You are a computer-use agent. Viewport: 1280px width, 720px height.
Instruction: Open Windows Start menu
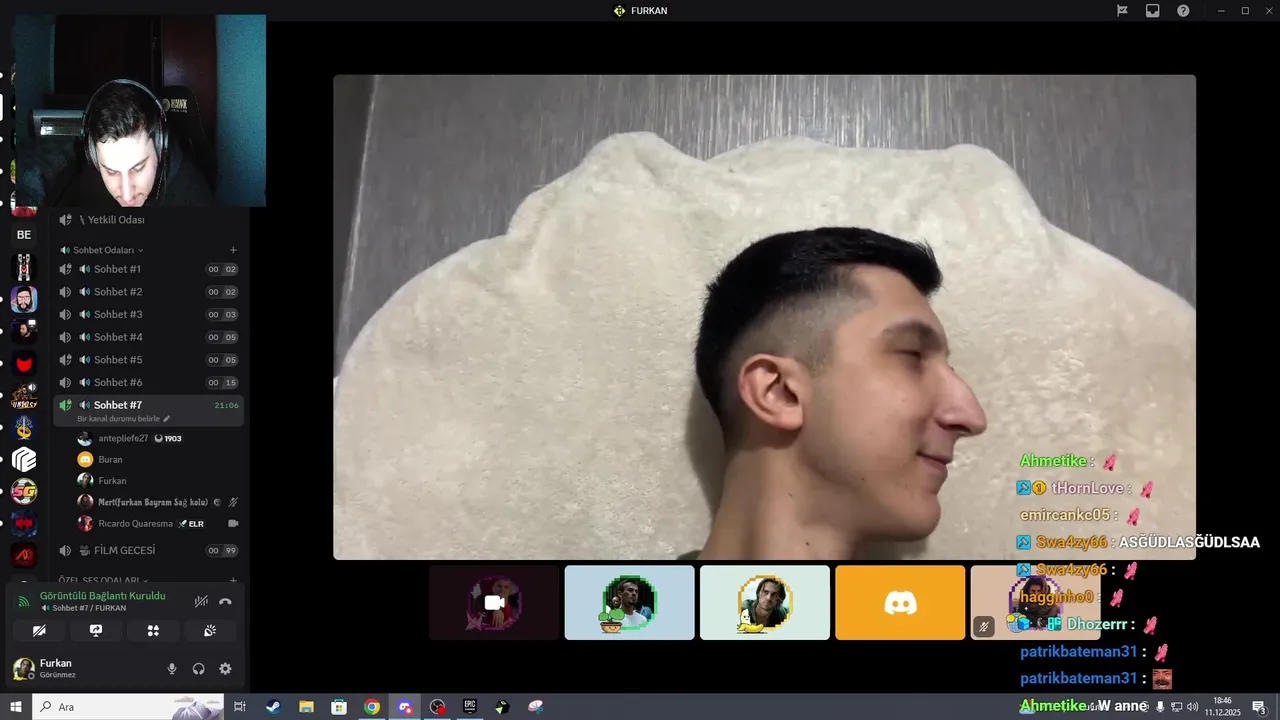click(15, 707)
